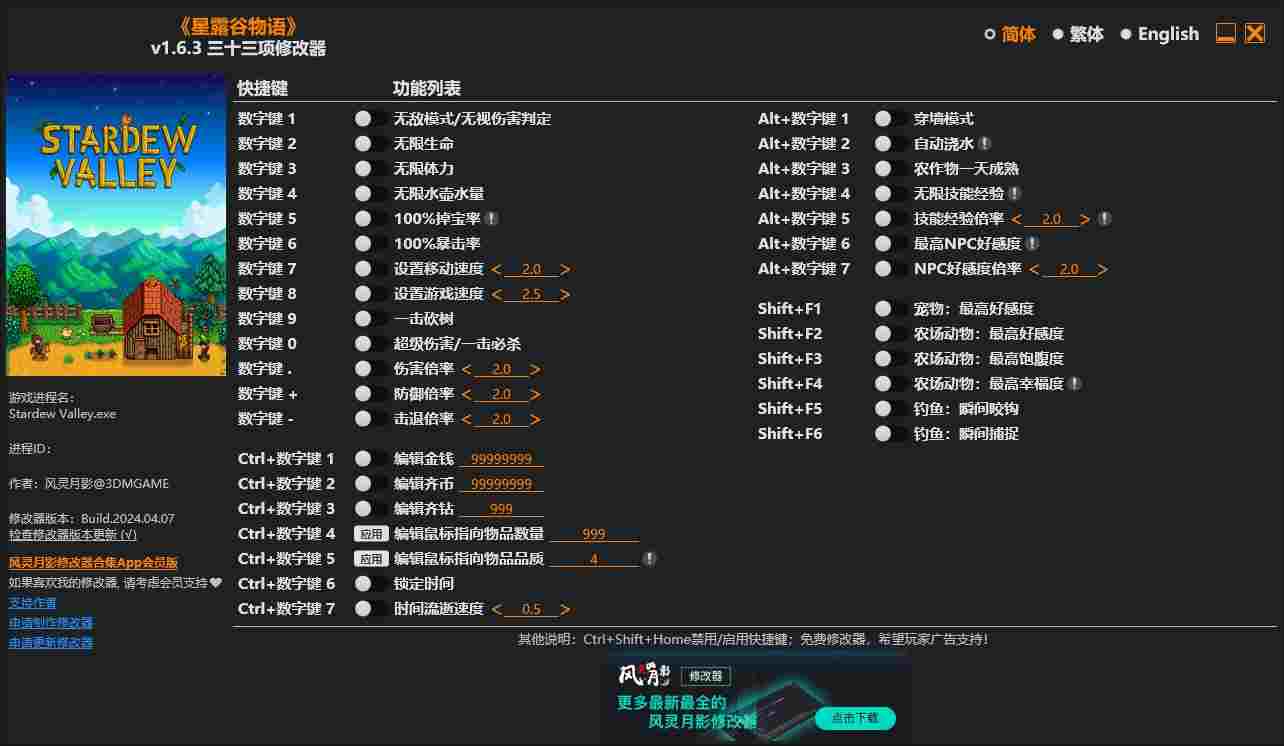Enable 农场动物：最高好感度 toggle
Viewport: 1284px width, 746px height.
point(891,333)
